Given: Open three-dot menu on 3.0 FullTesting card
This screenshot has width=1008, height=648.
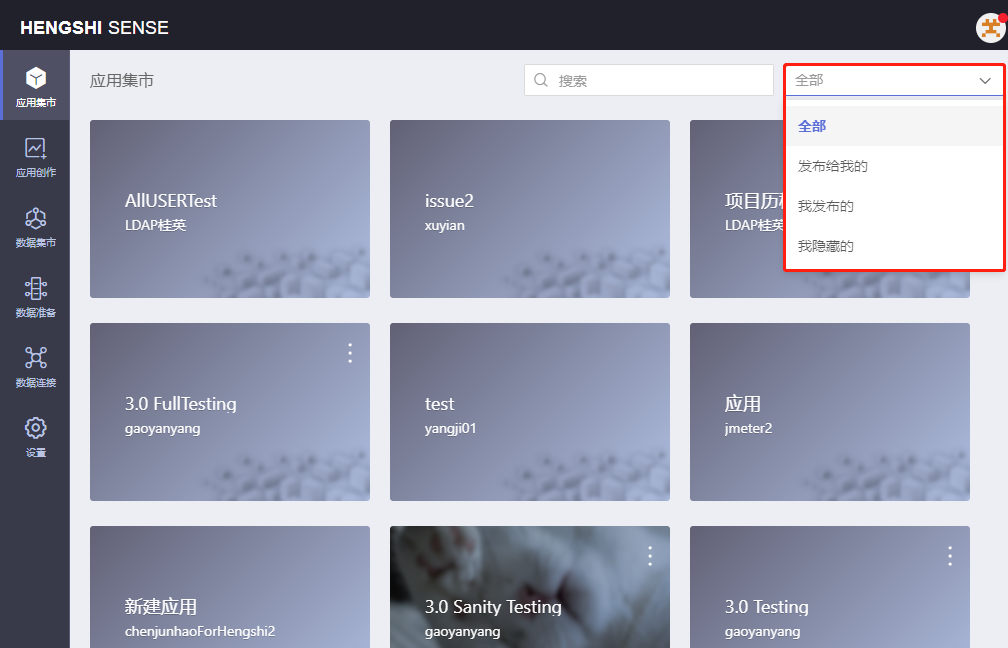Looking at the screenshot, I should pos(350,353).
